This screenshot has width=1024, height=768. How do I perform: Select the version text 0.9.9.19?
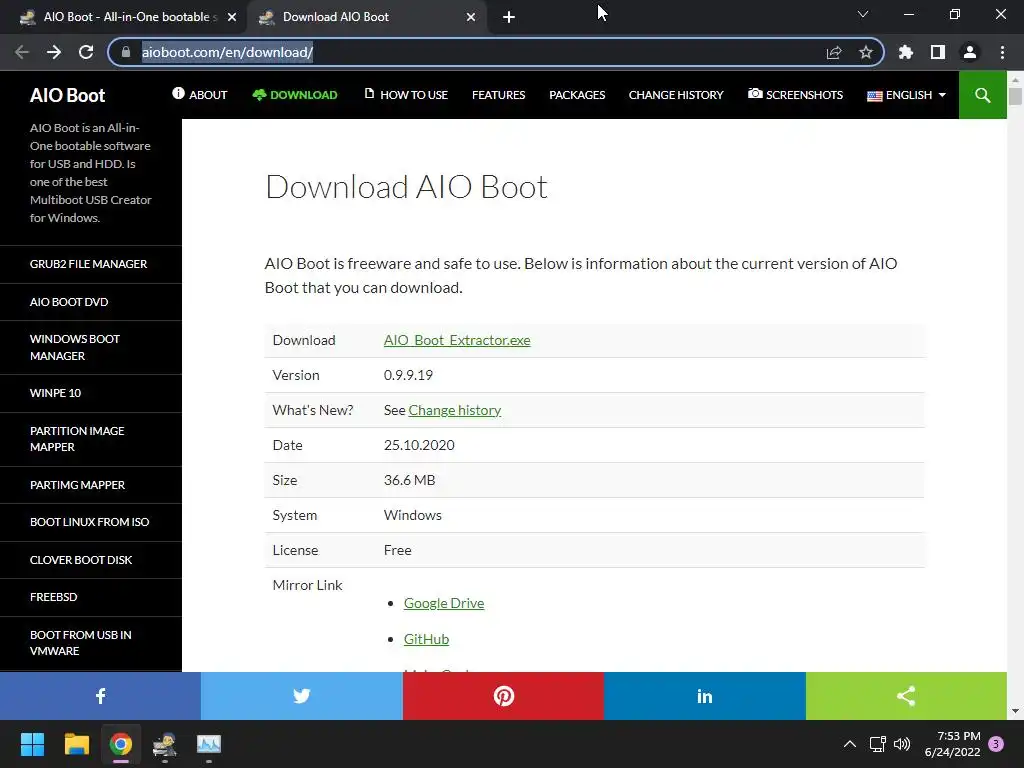click(408, 376)
